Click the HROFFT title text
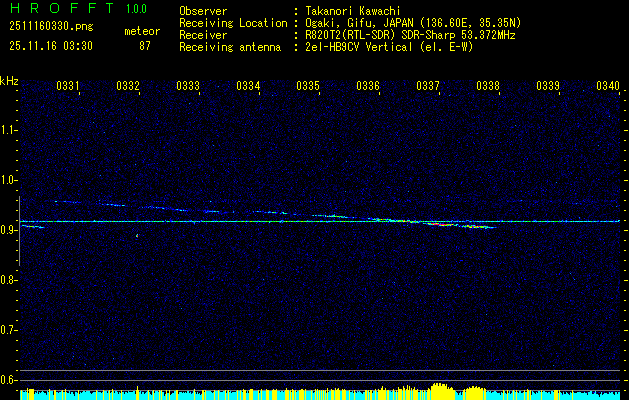Image resolution: width=629 pixels, height=400 pixels. pyautogui.click(x=62, y=9)
